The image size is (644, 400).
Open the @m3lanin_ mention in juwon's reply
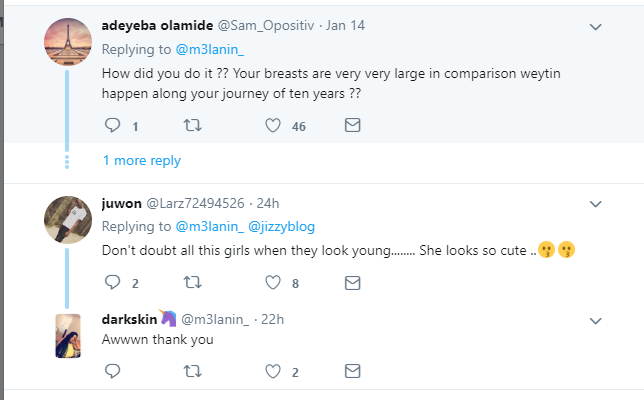[210, 226]
